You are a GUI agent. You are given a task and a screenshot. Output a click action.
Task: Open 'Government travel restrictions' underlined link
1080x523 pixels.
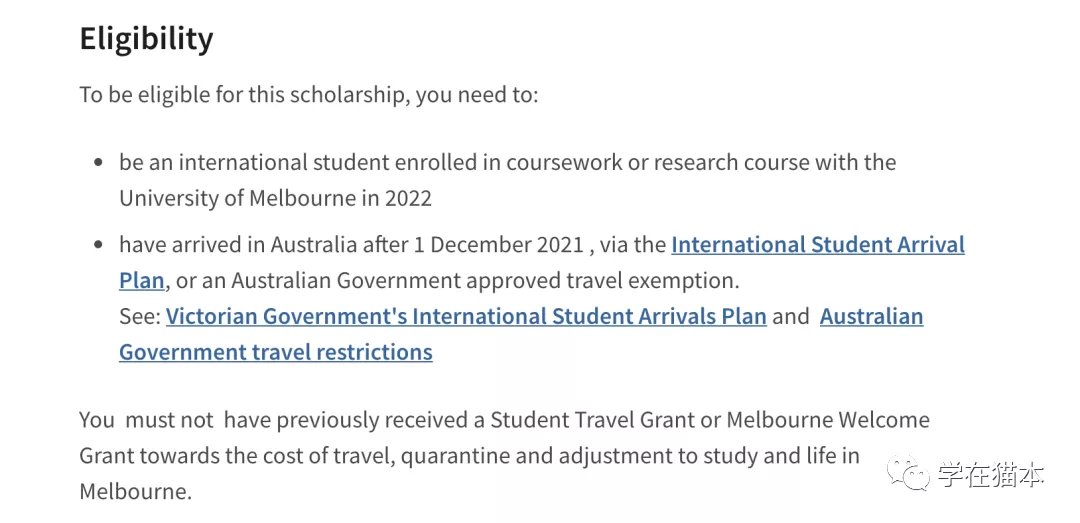point(276,352)
